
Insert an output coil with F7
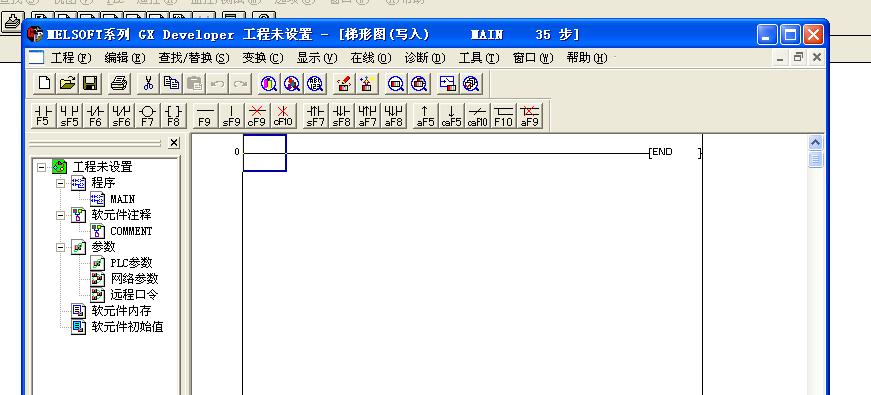(x=148, y=116)
